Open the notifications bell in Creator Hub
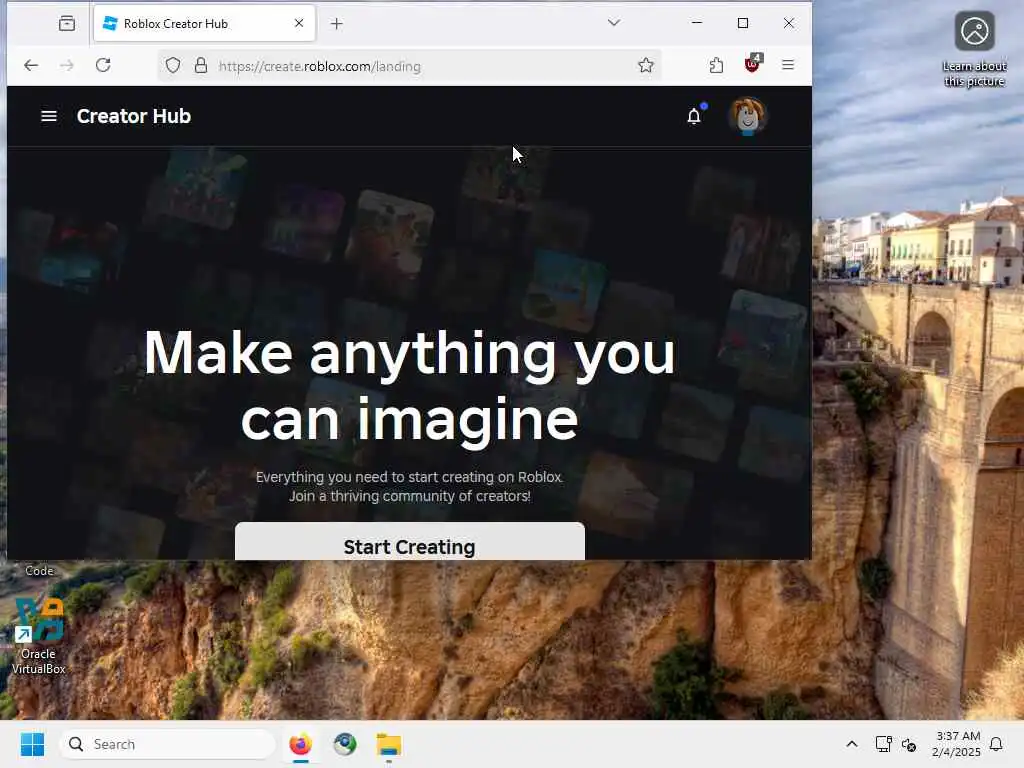 coord(694,116)
